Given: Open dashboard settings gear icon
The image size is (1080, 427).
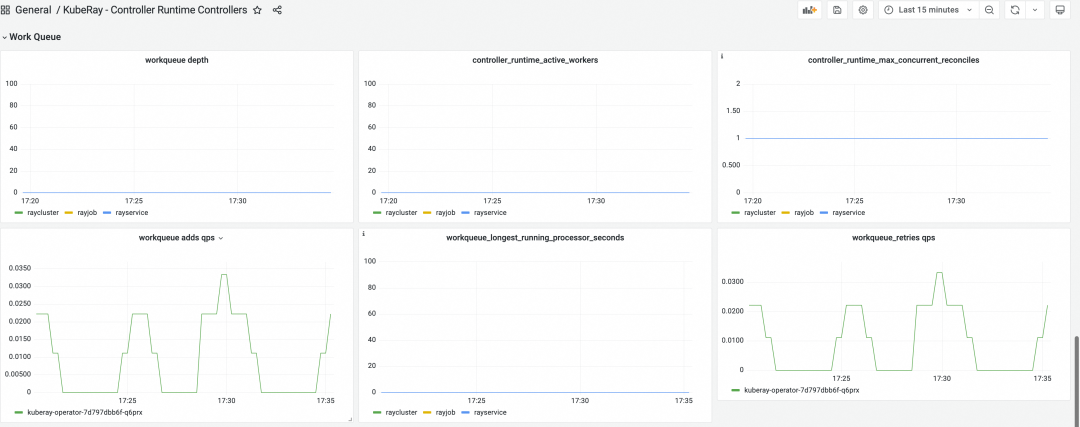Looking at the screenshot, I should tap(863, 10).
